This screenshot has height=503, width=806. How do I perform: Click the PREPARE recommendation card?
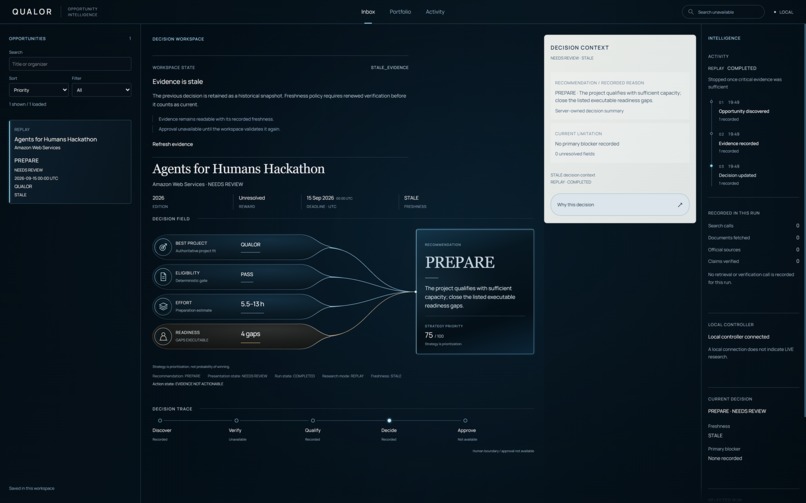point(474,291)
